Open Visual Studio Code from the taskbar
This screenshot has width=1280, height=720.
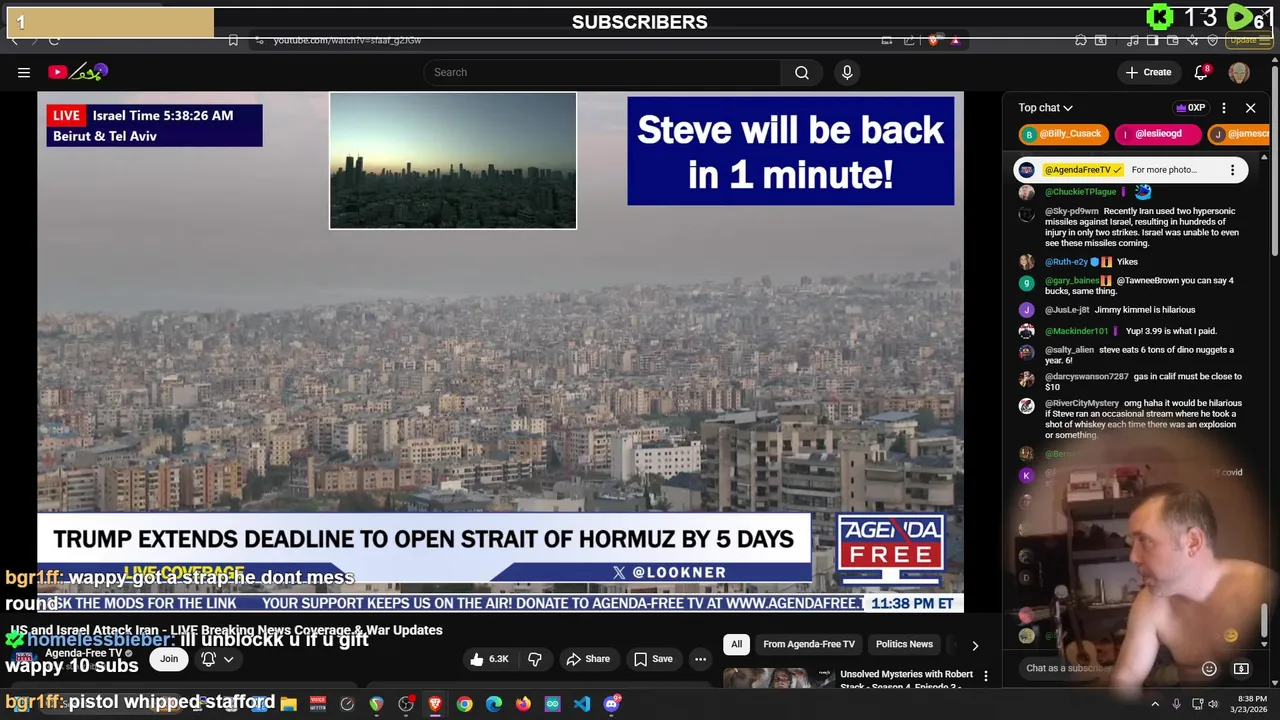tap(582, 704)
